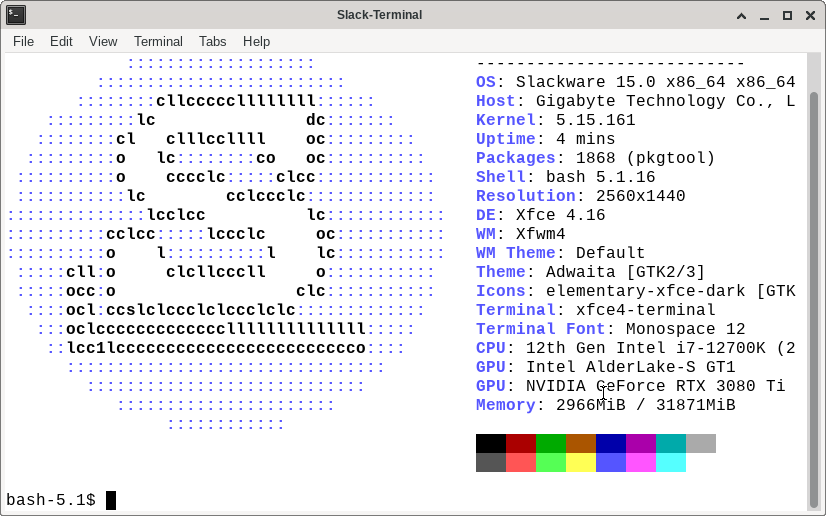Click the teal color block
This screenshot has height=516, width=826.
[x=671, y=443]
